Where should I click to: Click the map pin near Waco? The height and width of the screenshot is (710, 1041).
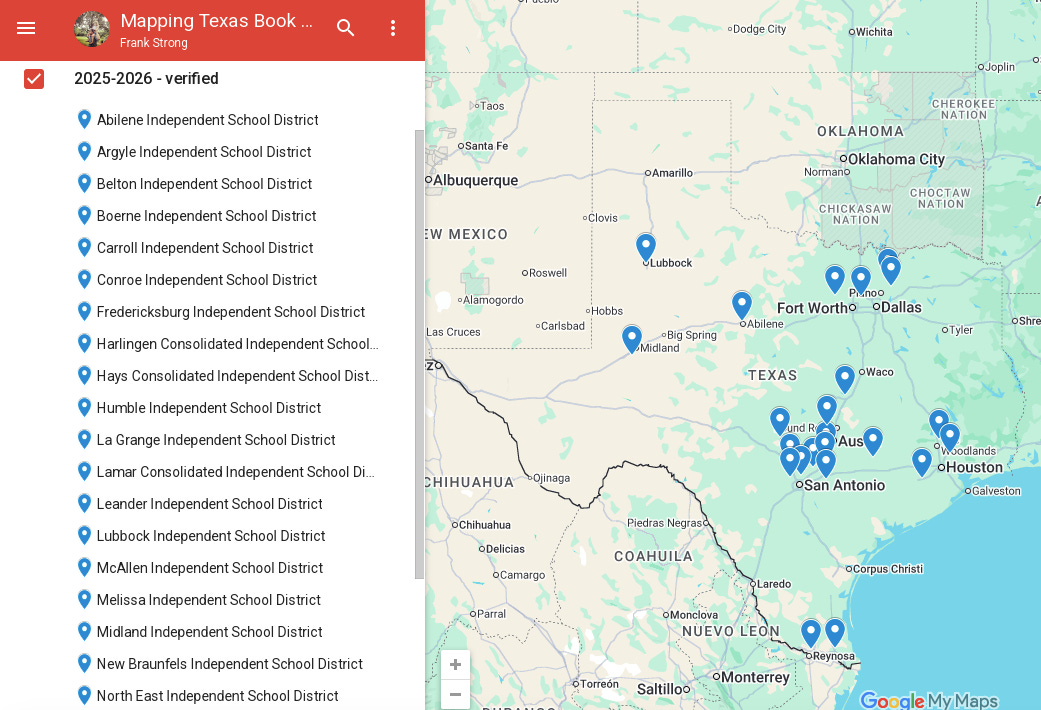[x=844, y=379]
